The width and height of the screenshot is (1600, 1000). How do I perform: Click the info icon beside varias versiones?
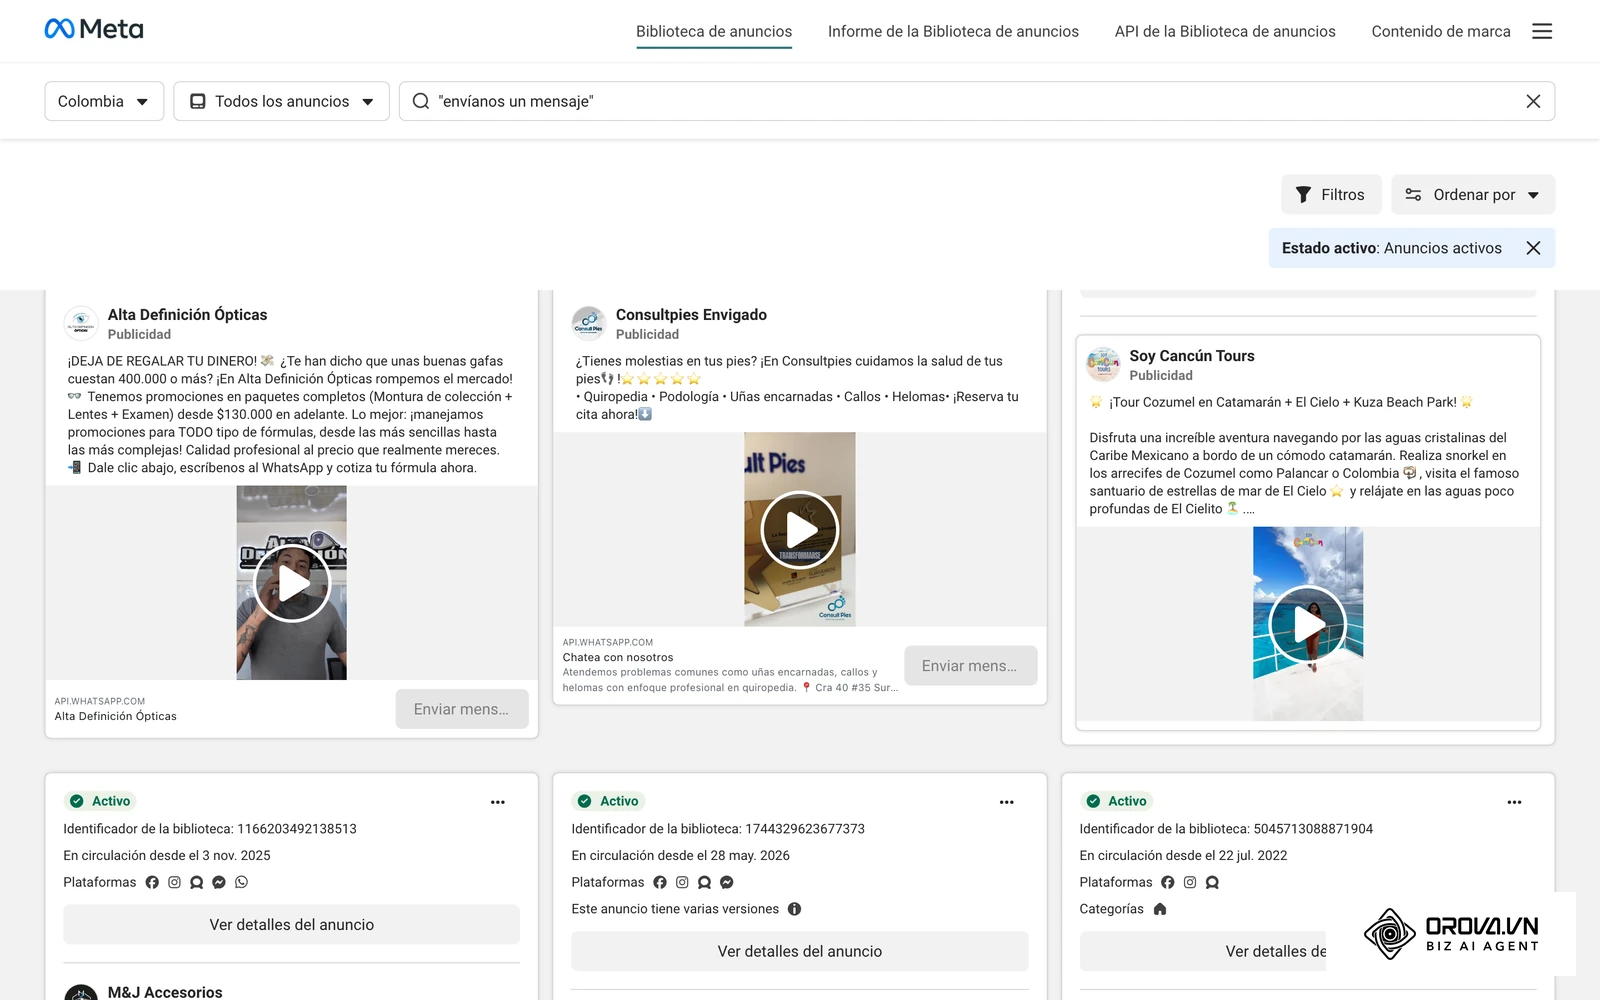(x=794, y=909)
